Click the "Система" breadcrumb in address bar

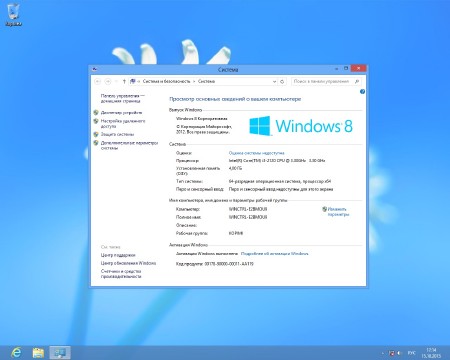pyautogui.click(x=206, y=81)
